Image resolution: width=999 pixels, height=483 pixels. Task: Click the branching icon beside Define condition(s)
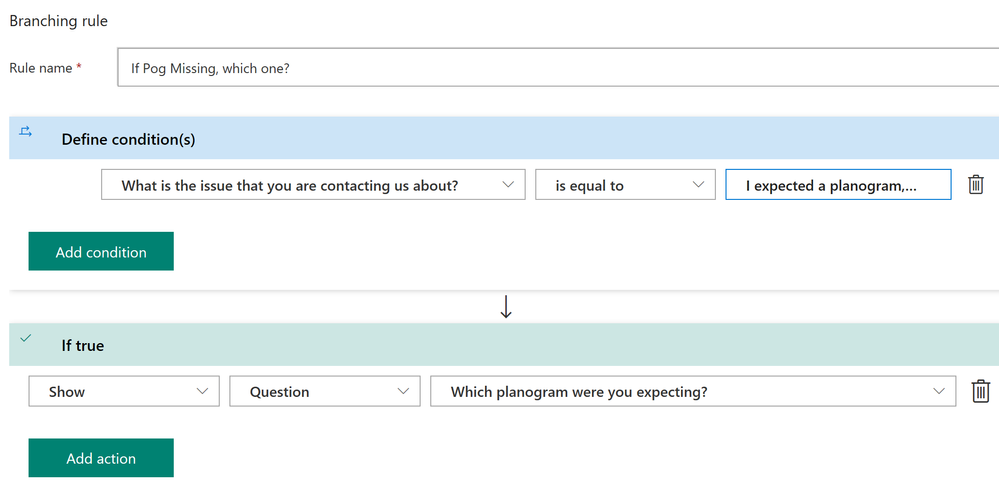(x=26, y=131)
